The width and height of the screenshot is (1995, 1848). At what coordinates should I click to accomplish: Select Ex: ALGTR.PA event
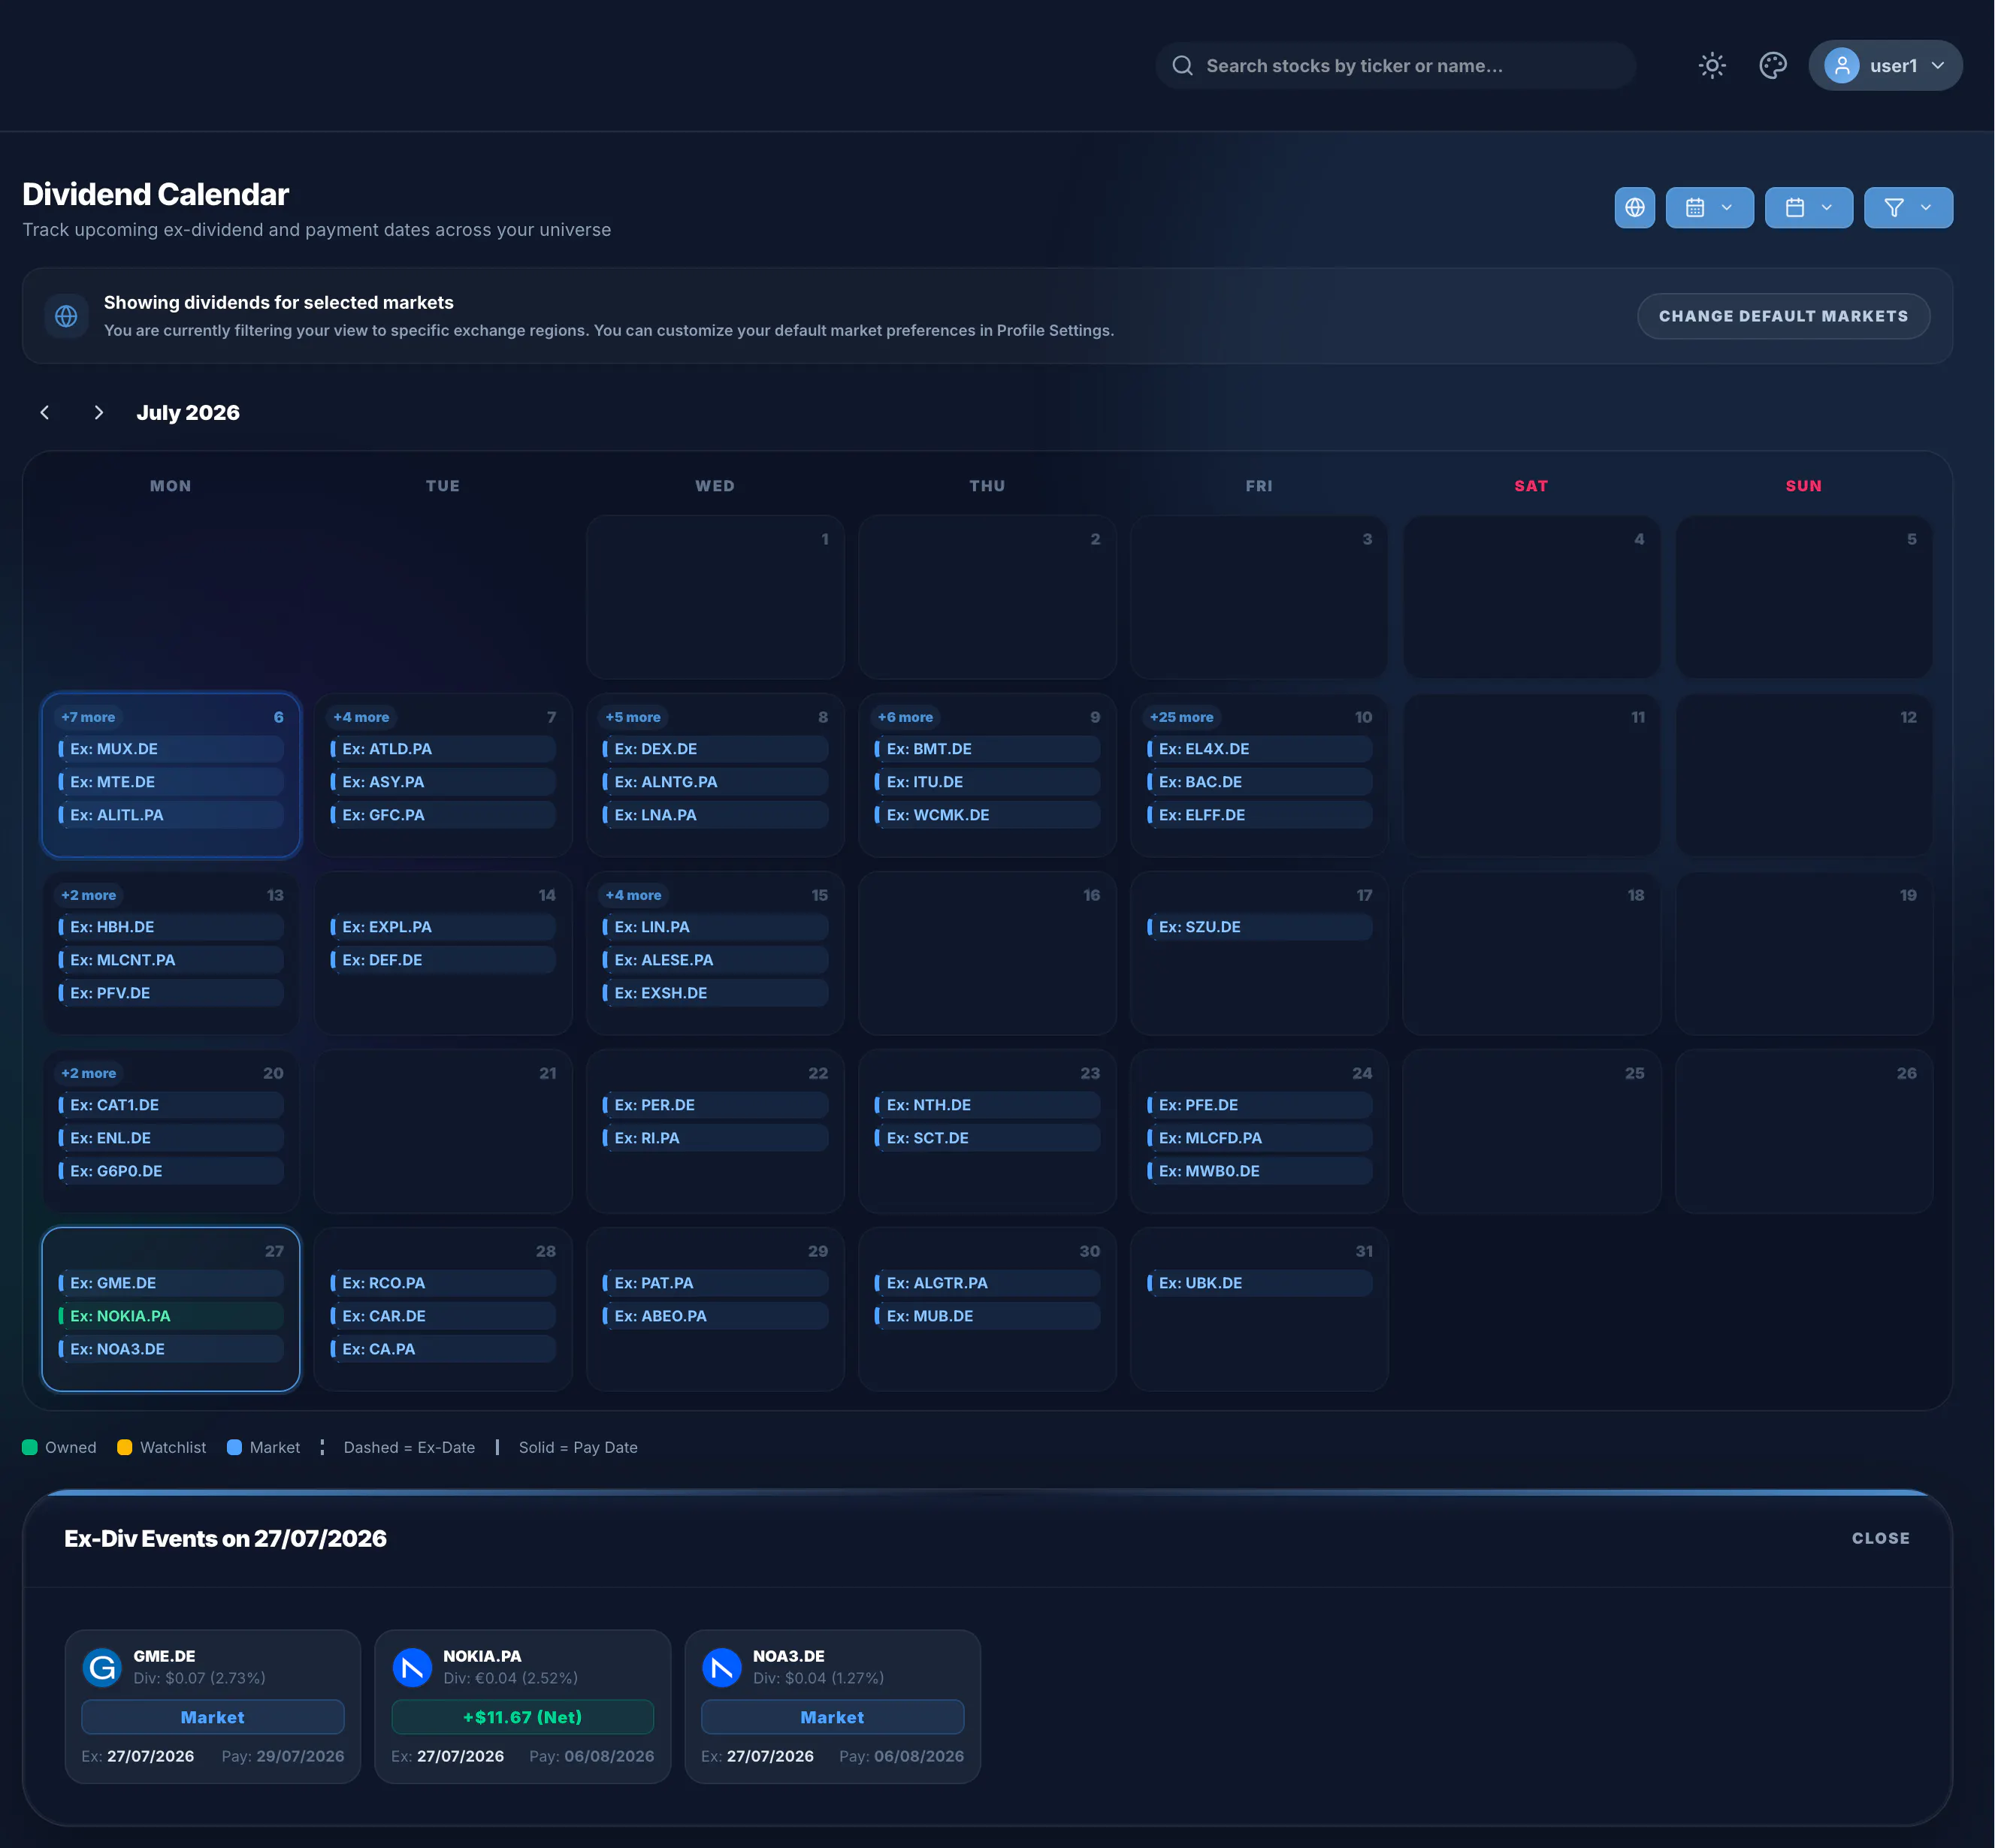[x=987, y=1283]
